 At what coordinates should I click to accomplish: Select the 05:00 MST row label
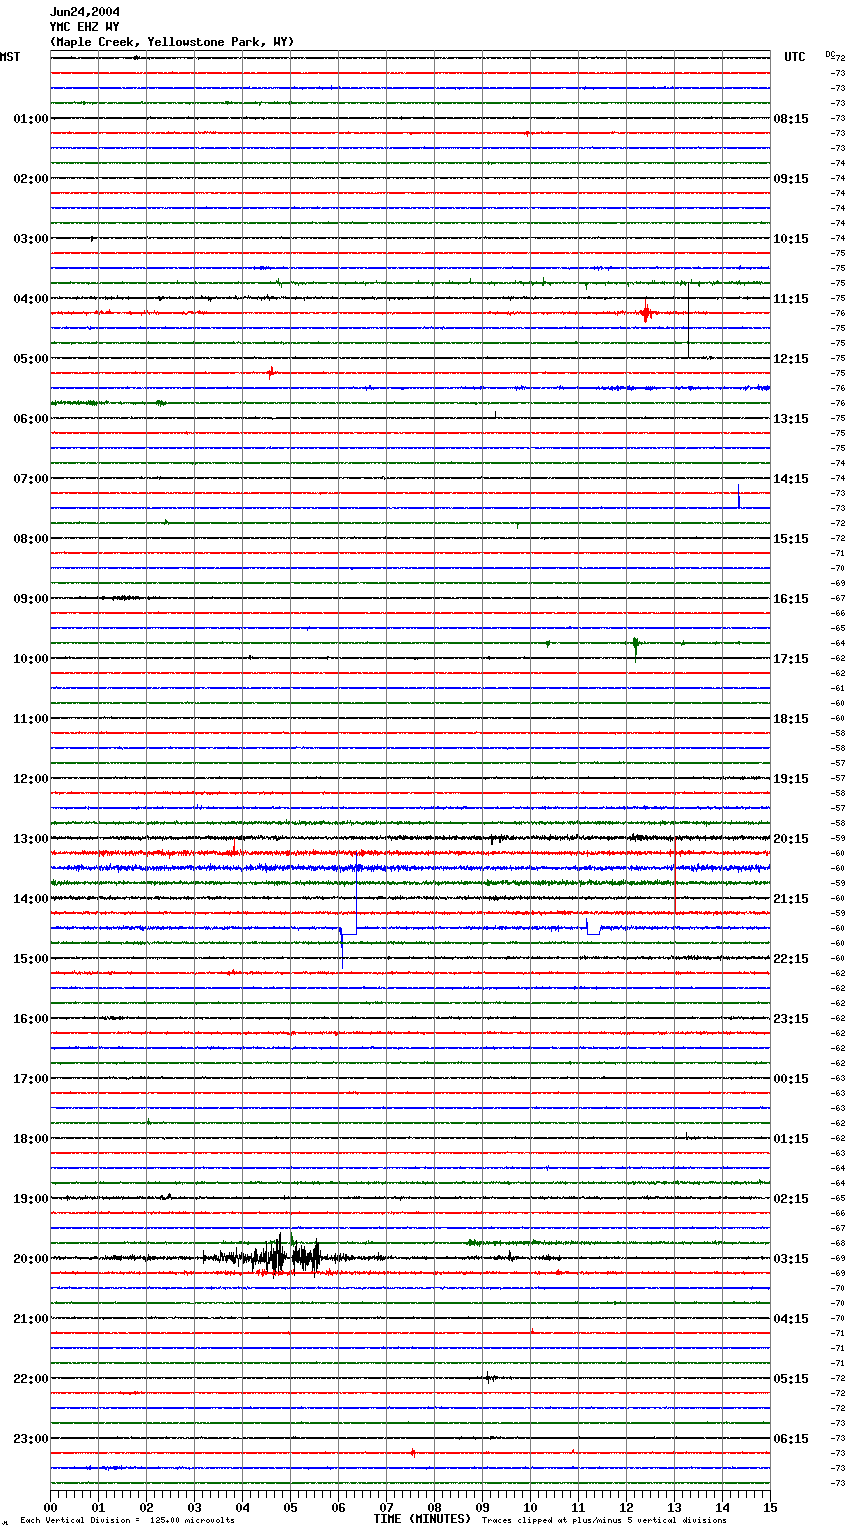pos(30,359)
